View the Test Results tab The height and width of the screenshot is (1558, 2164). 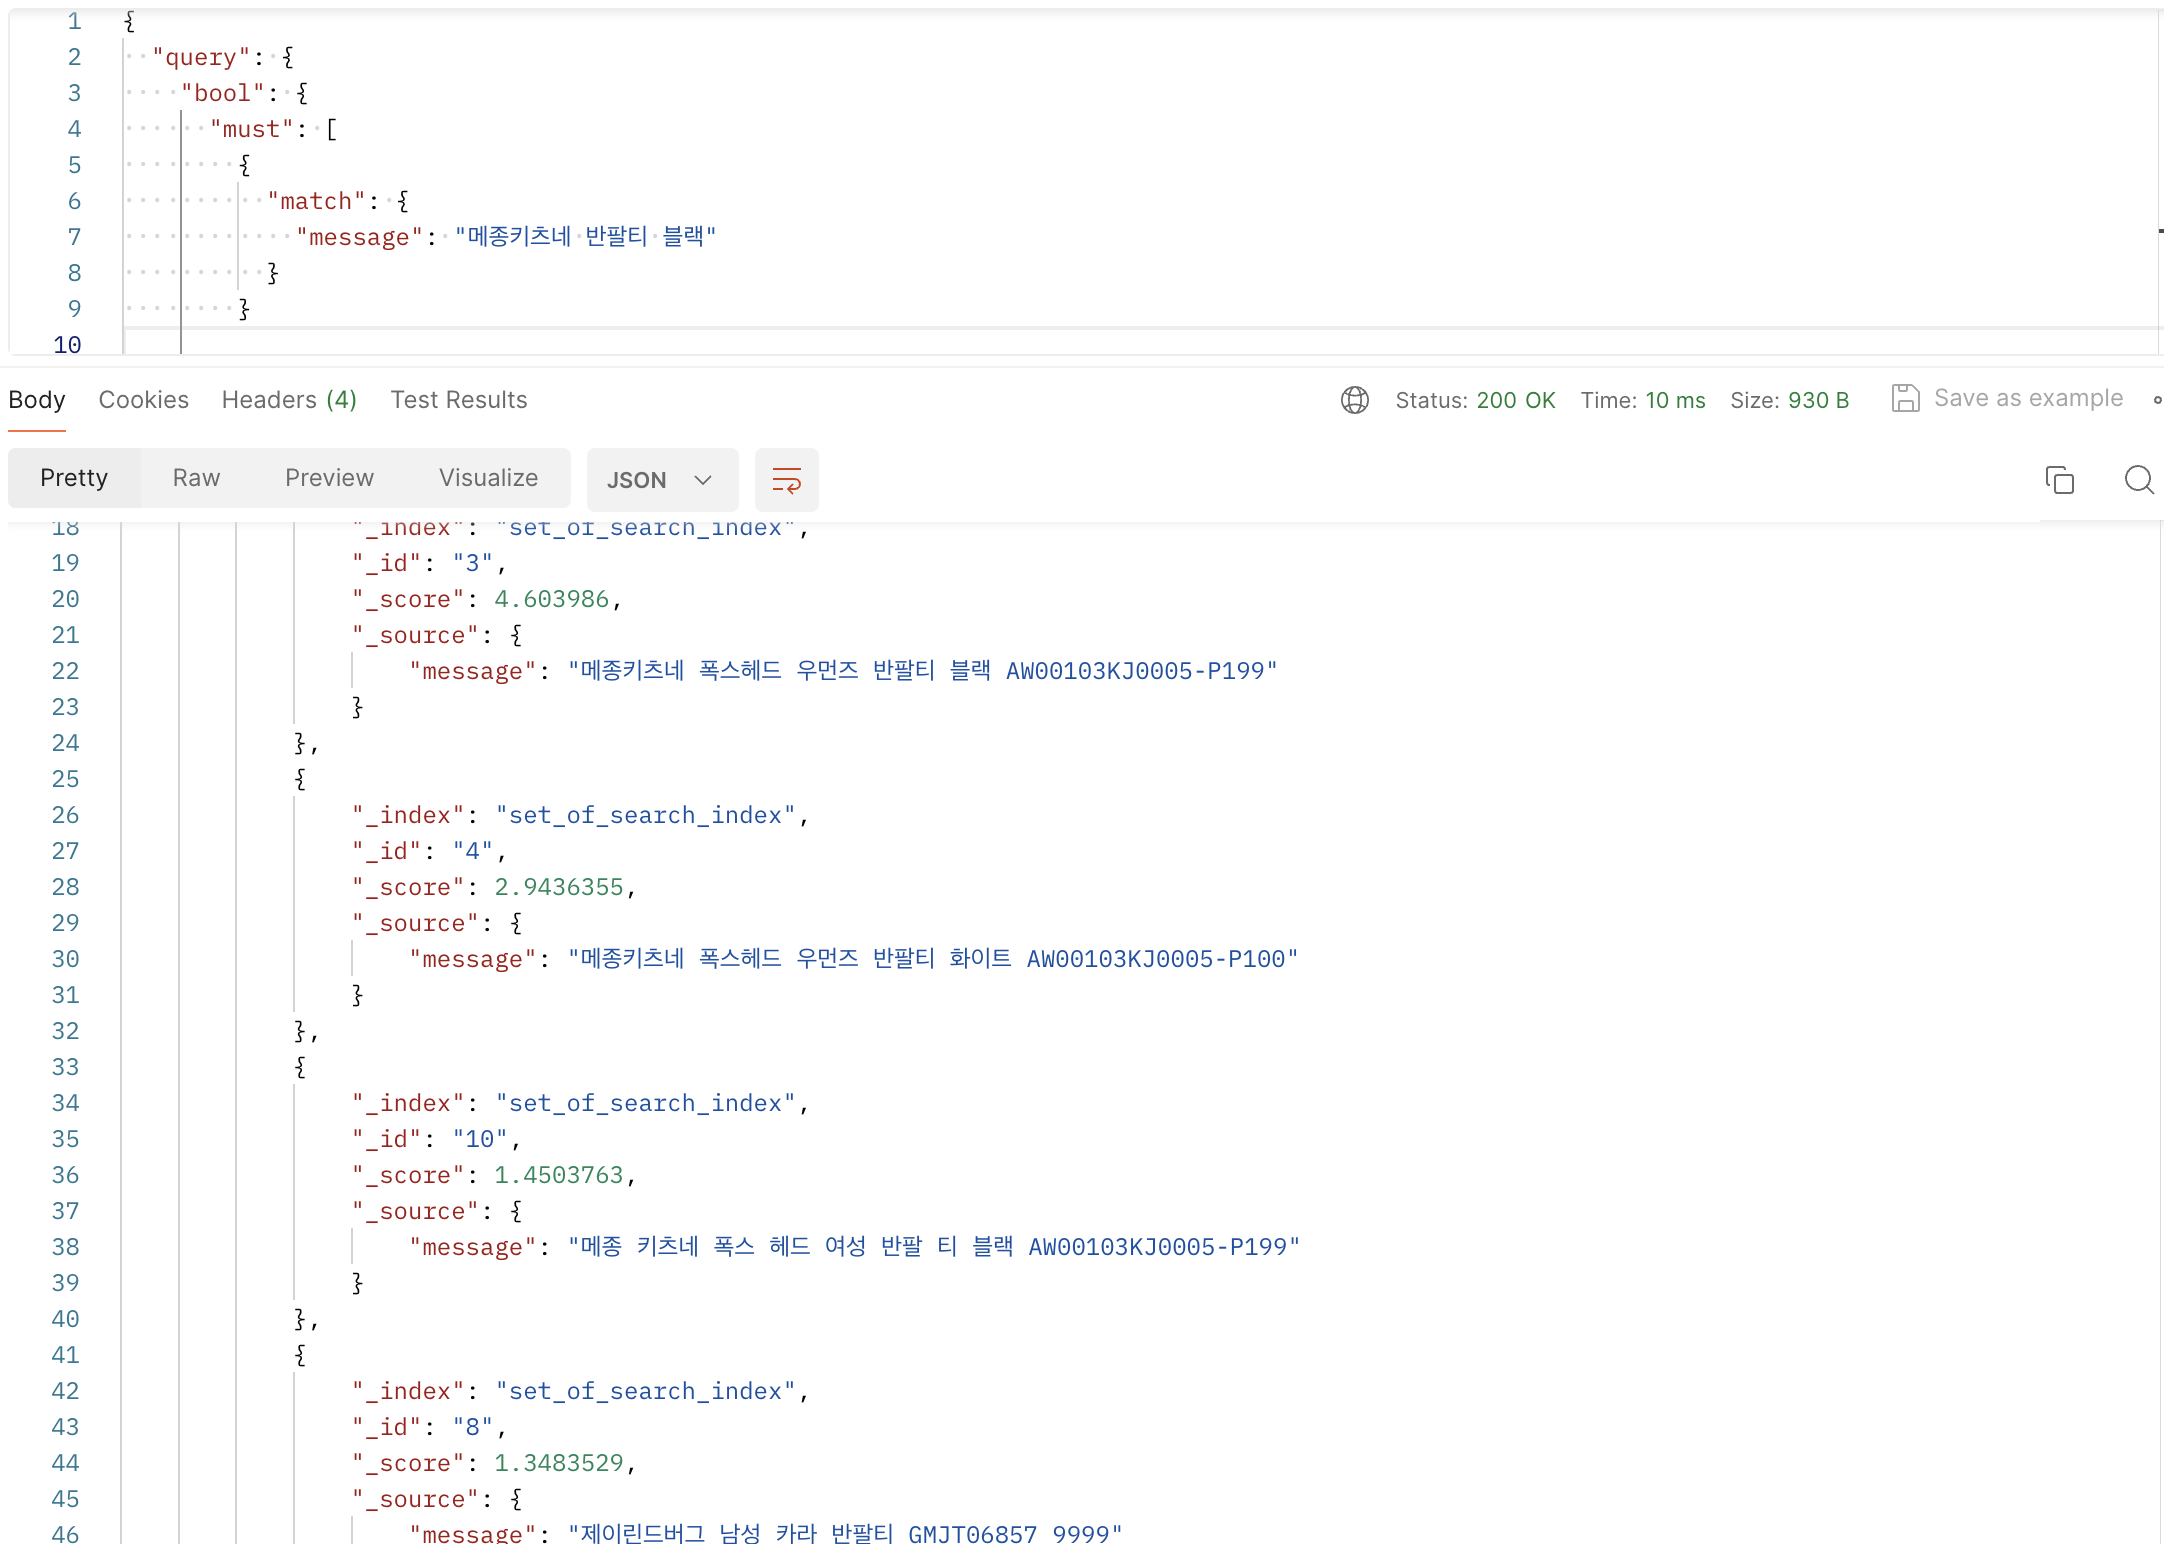458,400
